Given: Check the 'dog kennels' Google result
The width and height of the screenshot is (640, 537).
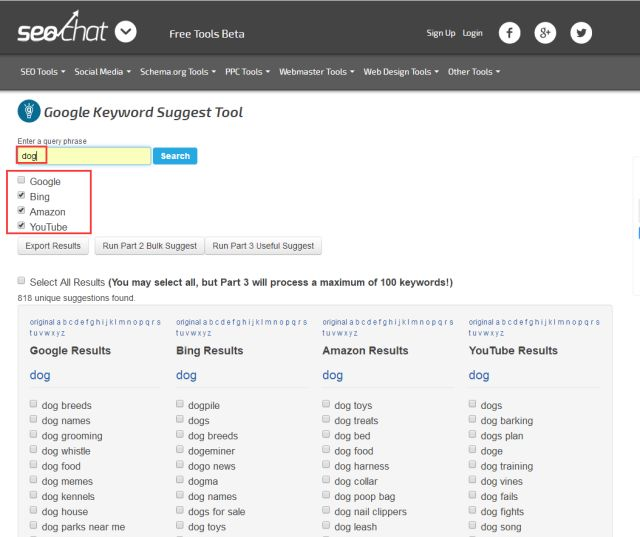Looking at the screenshot, I should [x=33, y=495].
